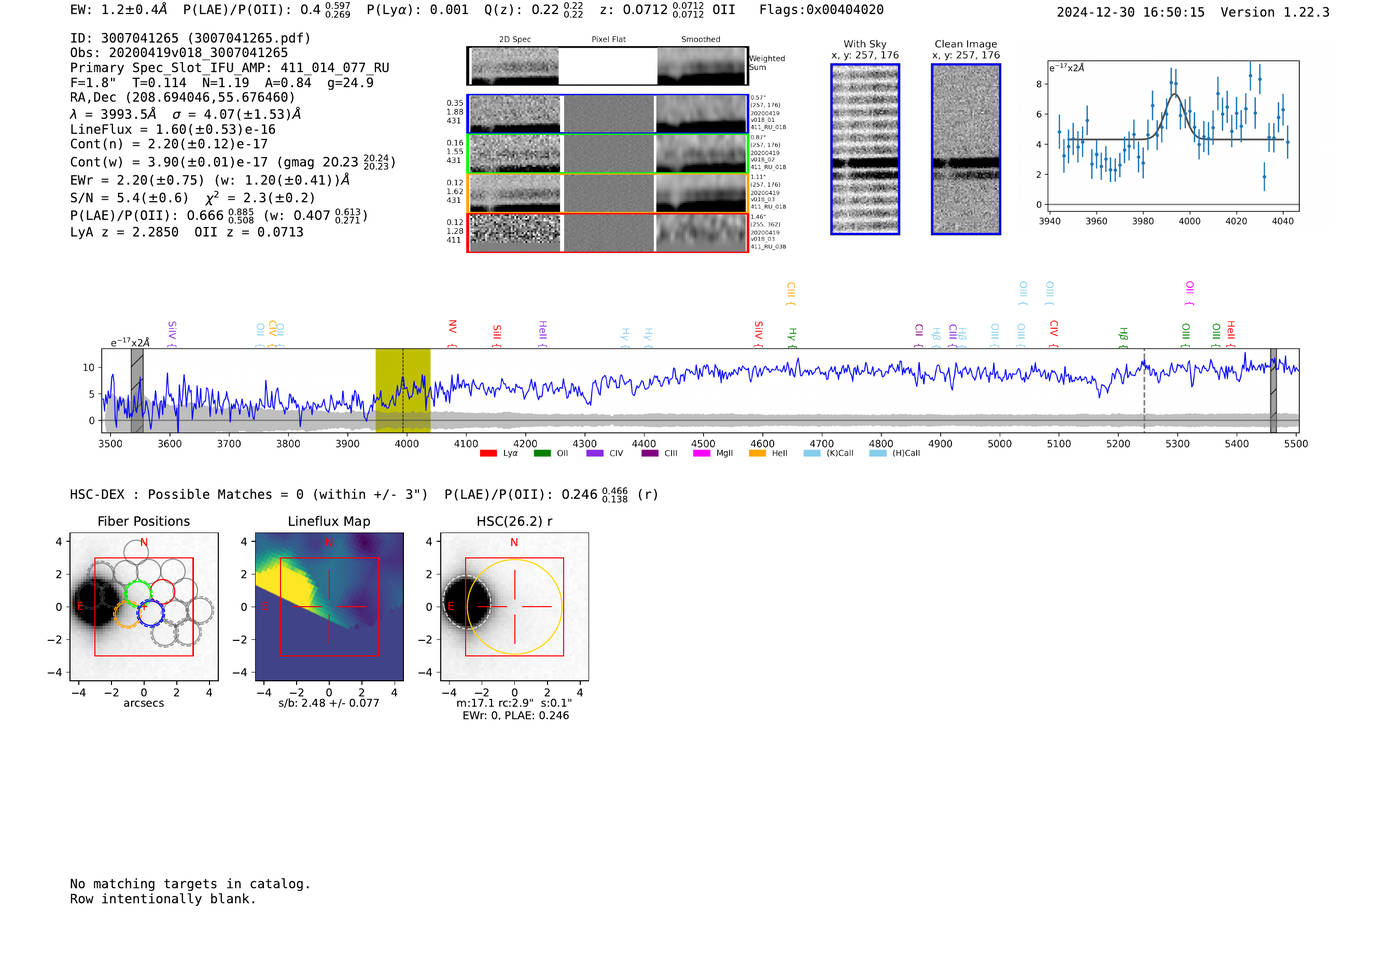Open the Clean Image cutout
The height and width of the screenshot is (953, 1400).
tap(966, 149)
